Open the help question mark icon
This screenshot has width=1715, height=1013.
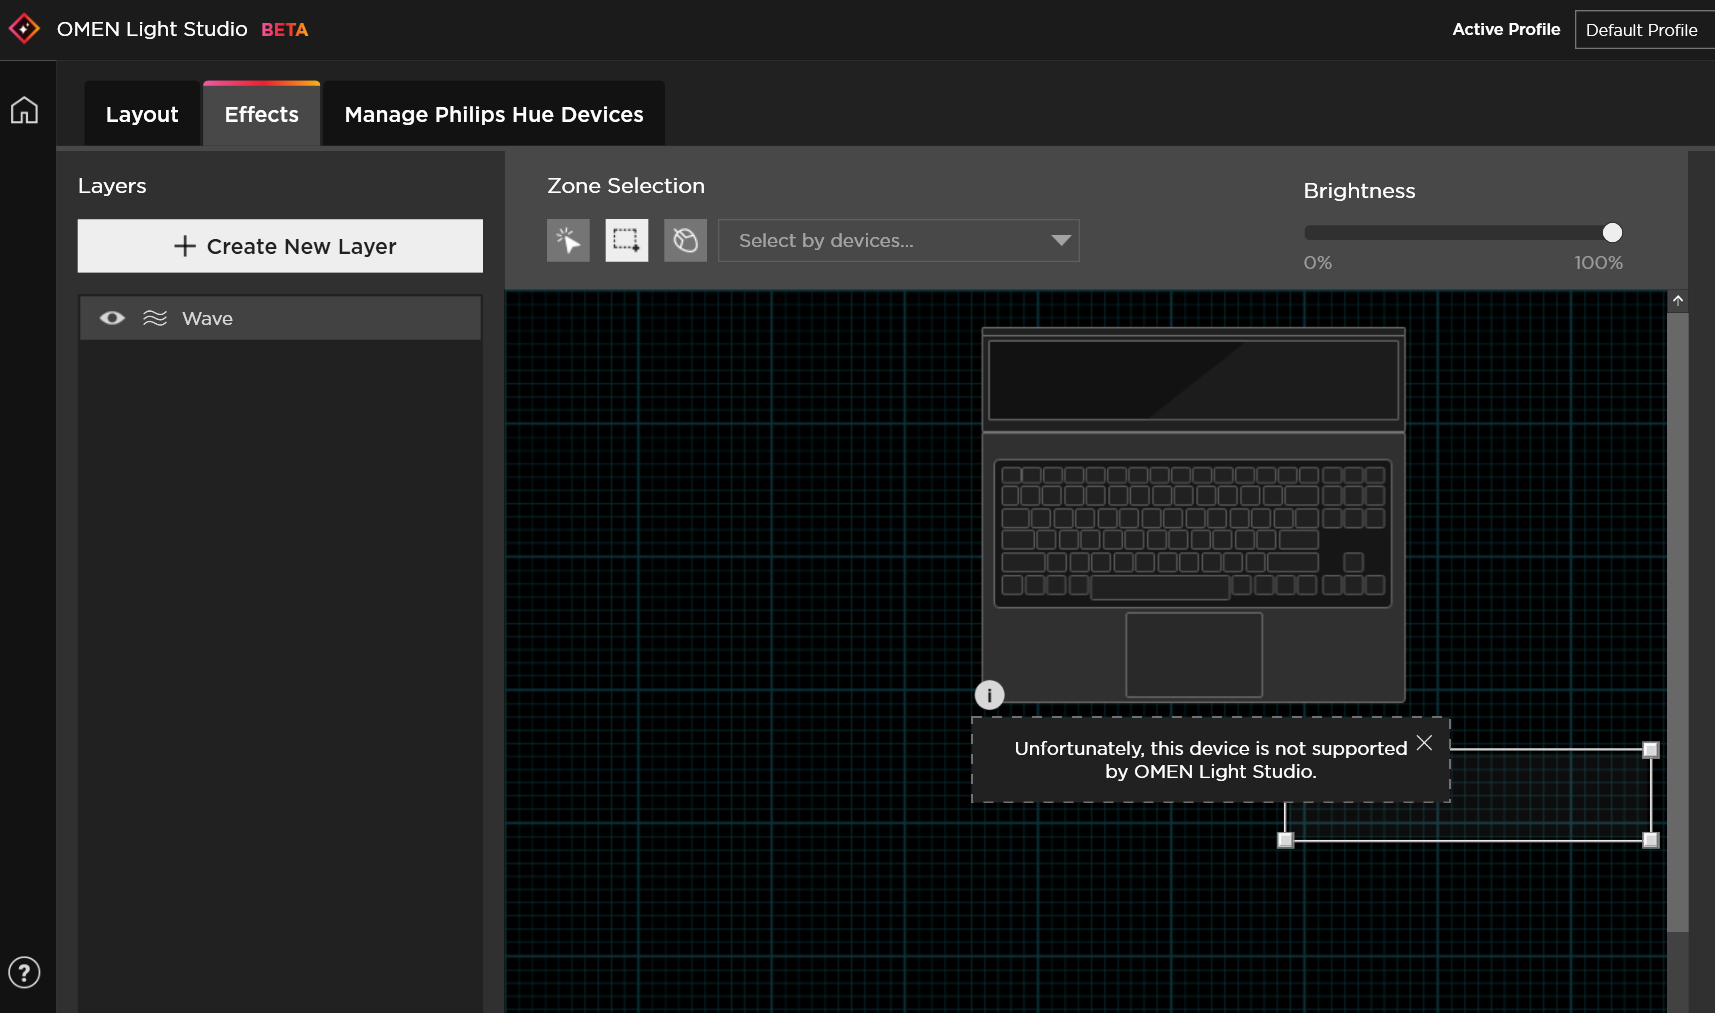24,972
